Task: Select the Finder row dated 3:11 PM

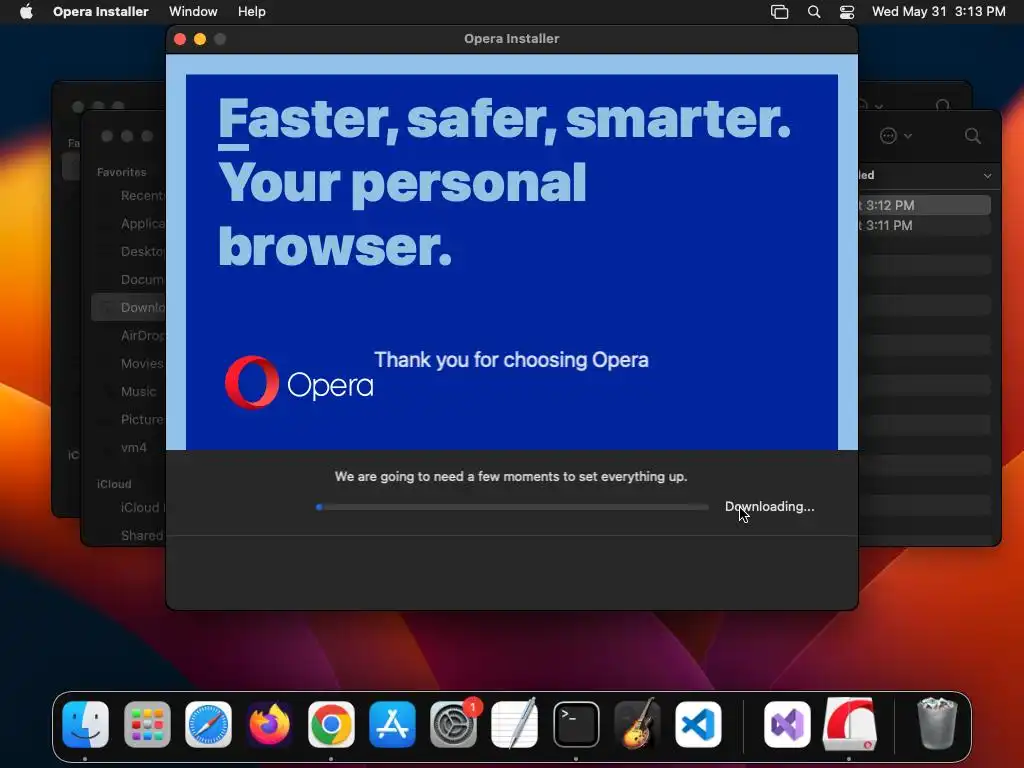Action: (925, 225)
